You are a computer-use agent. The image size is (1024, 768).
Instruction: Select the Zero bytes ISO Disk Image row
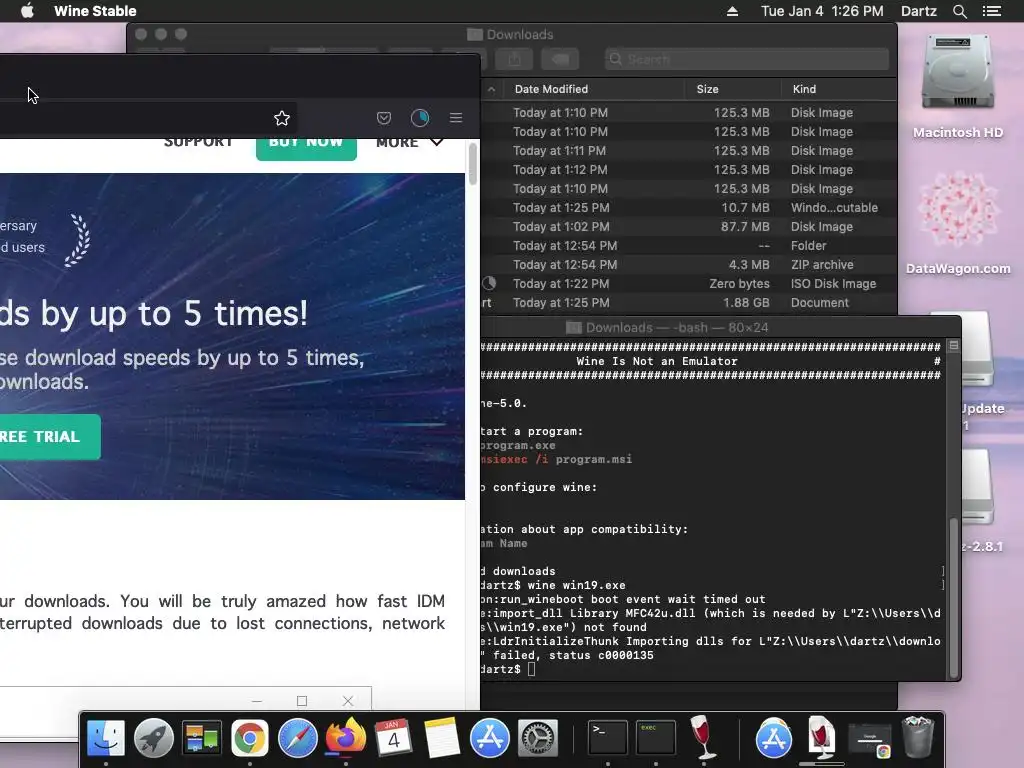point(688,283)
